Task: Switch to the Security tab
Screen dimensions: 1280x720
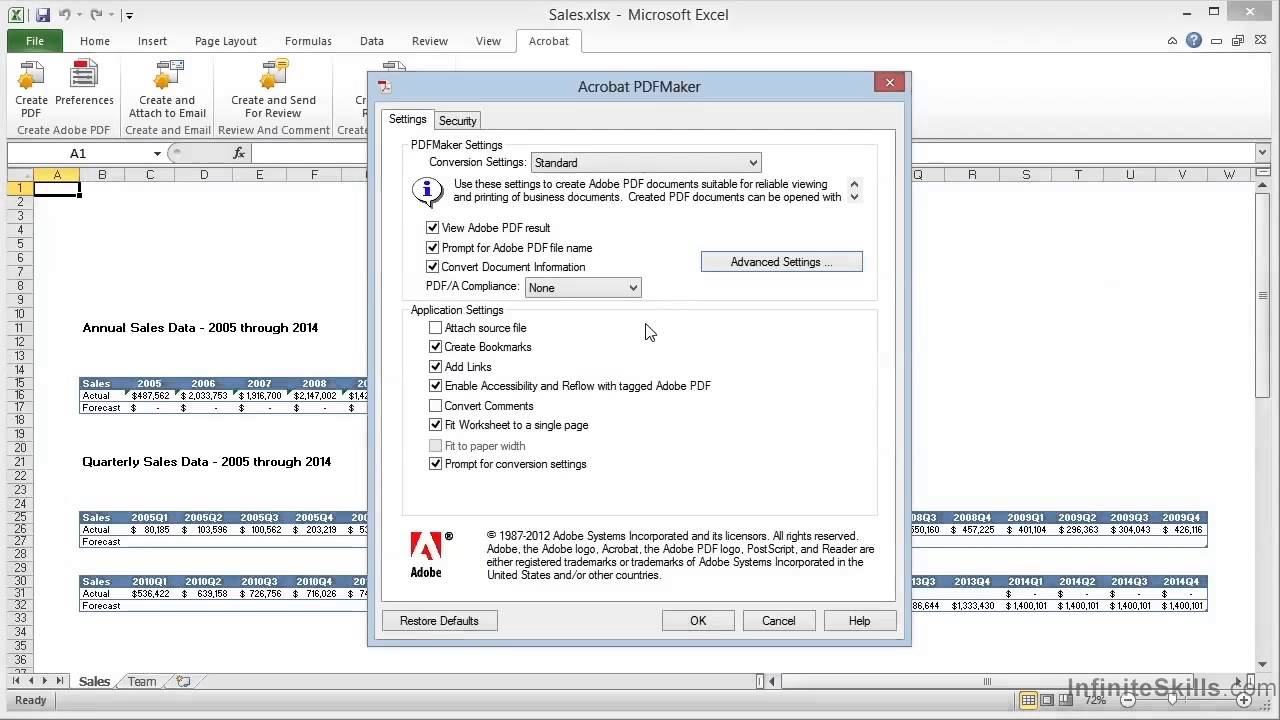Action: coord(457,121)
